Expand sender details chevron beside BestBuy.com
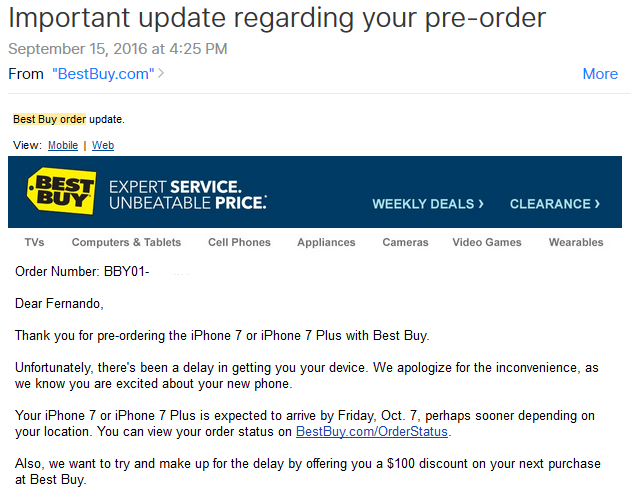631x500 pixels. click(x=161, y=73)
